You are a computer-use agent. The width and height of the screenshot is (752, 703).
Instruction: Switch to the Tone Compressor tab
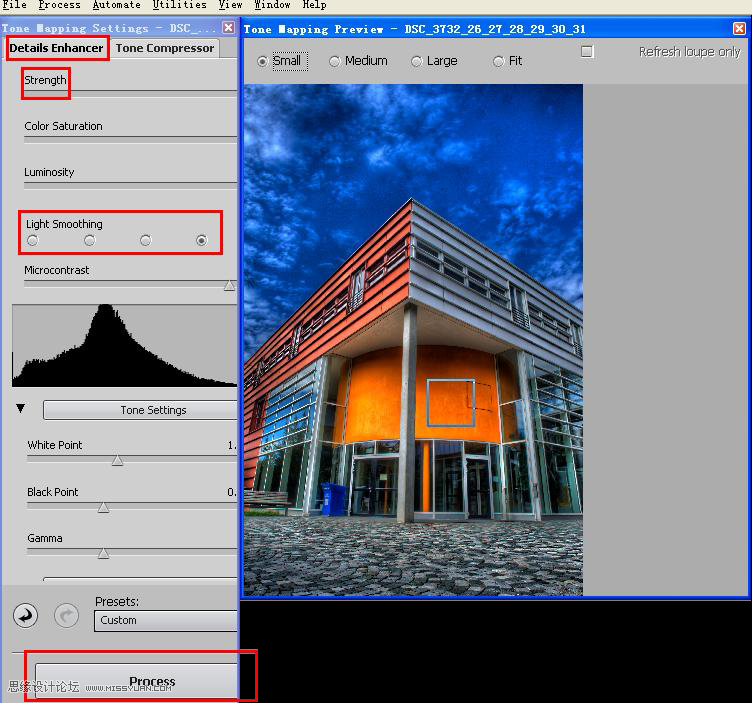(x=164, y=48)
